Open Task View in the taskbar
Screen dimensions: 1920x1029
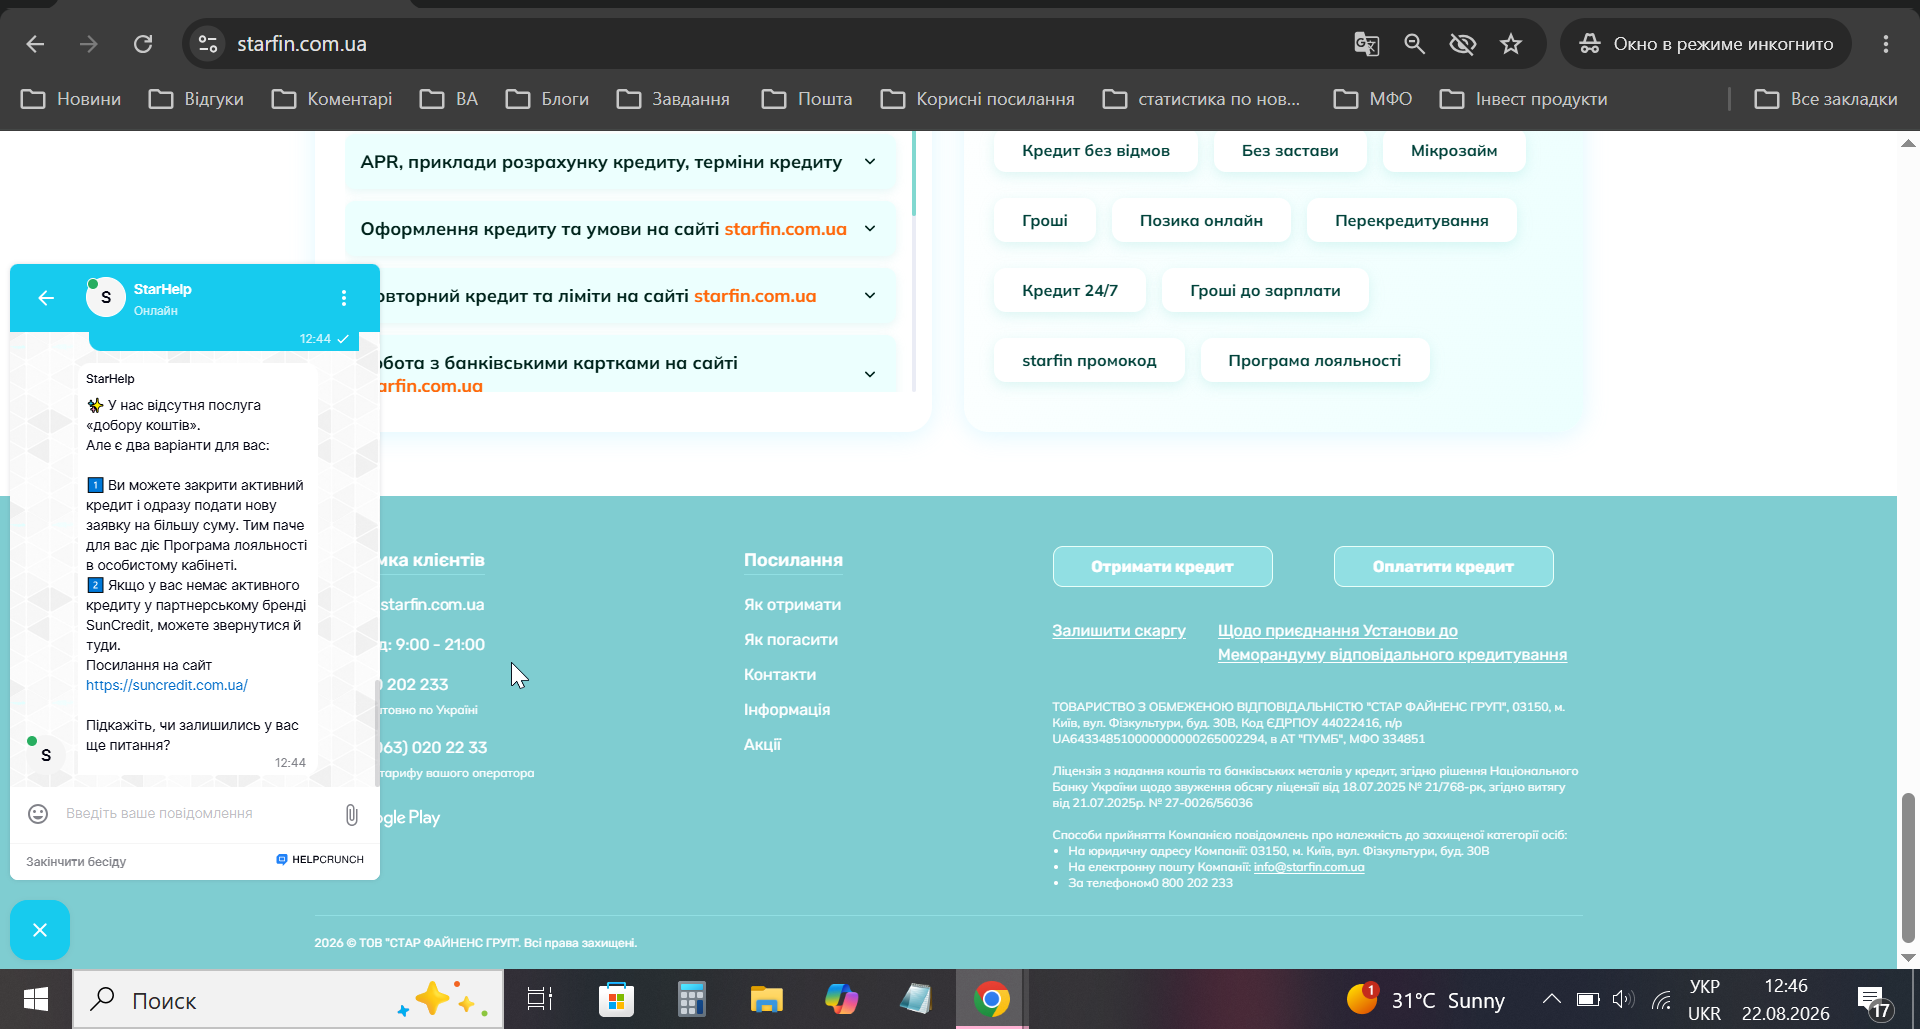540,999
